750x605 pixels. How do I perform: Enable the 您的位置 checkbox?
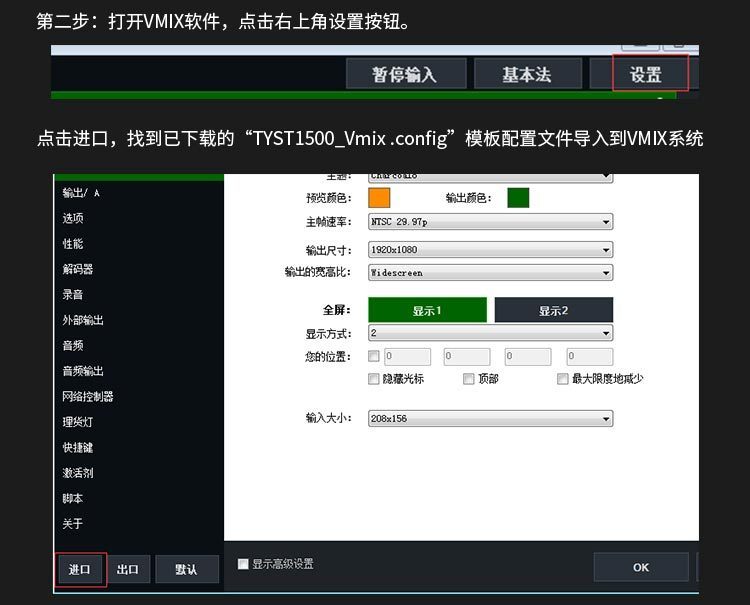pyautogui.click(x=374, y=356)
